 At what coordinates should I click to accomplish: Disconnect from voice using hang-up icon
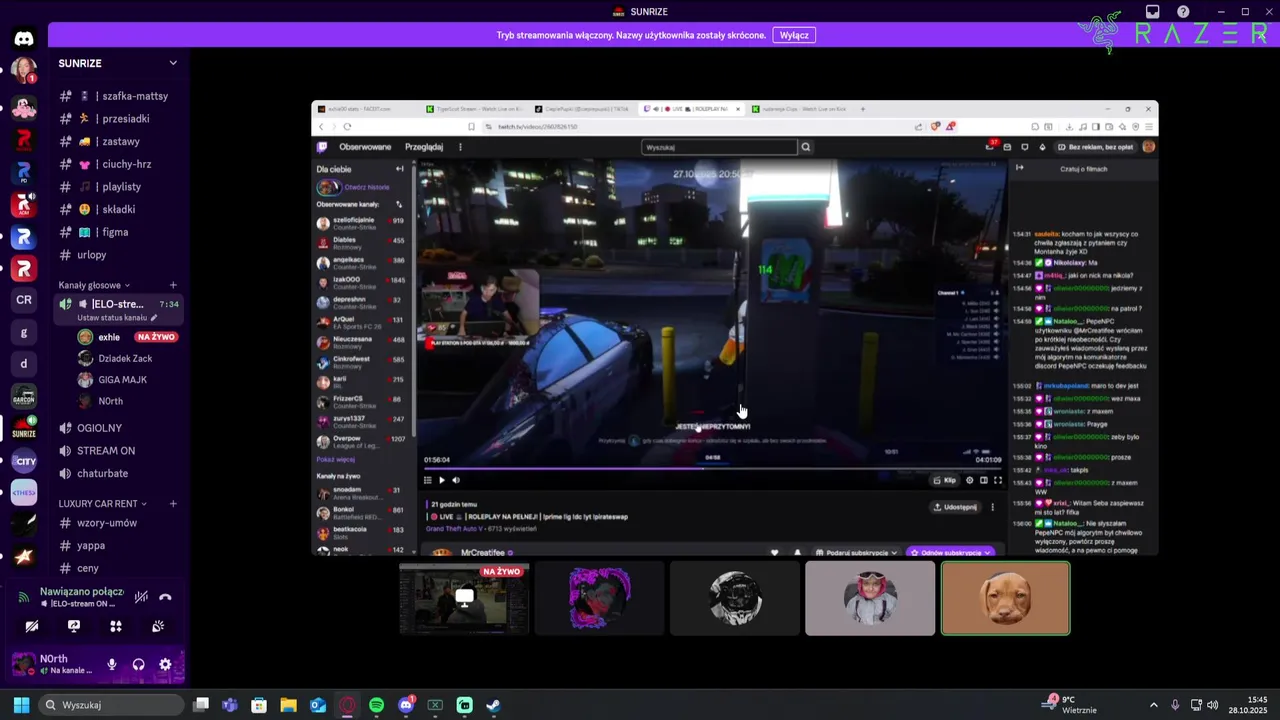[x=166, y=597]
